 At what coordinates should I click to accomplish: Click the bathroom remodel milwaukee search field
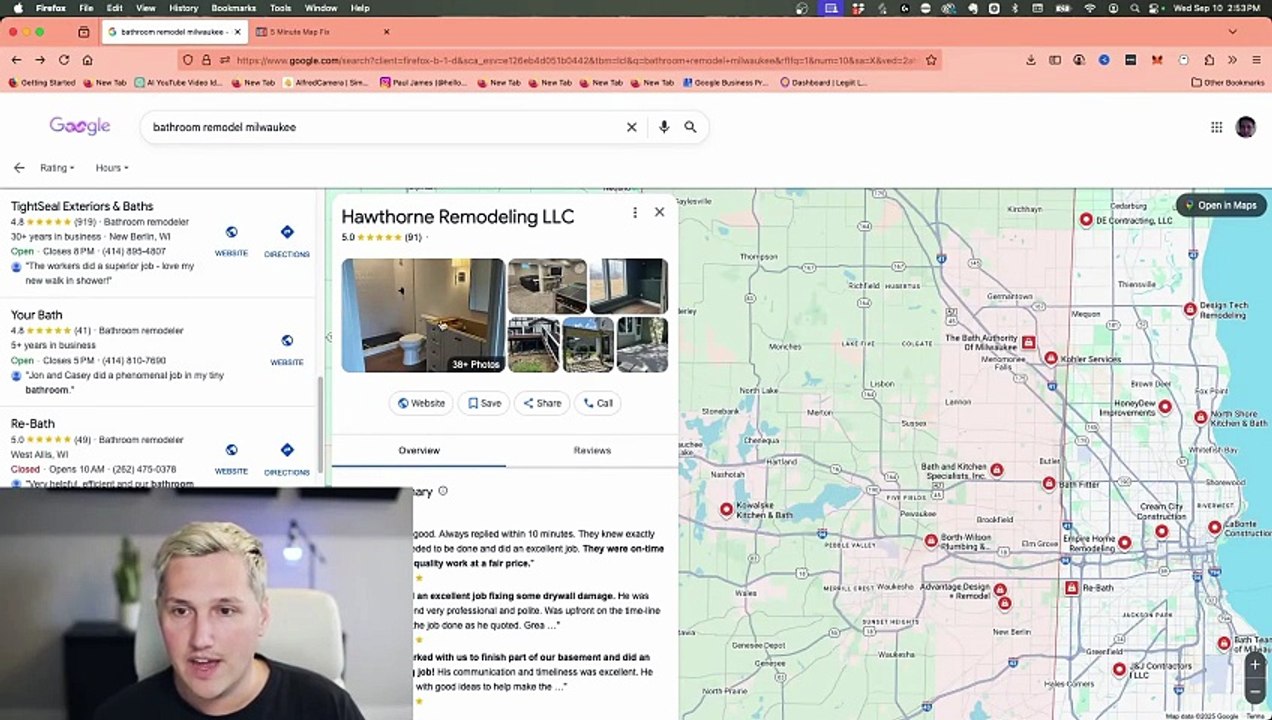coord(385,127)
